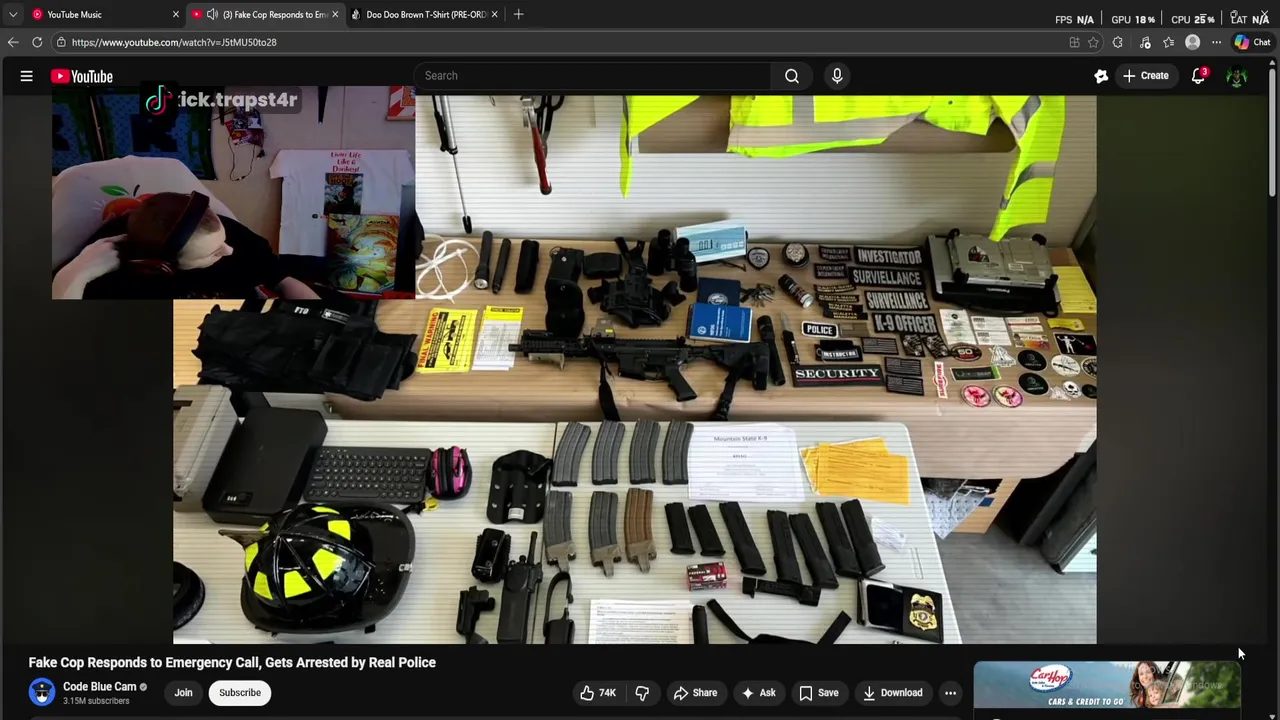Download the video
The image size is (1280, 720).
tap(892, 692)
